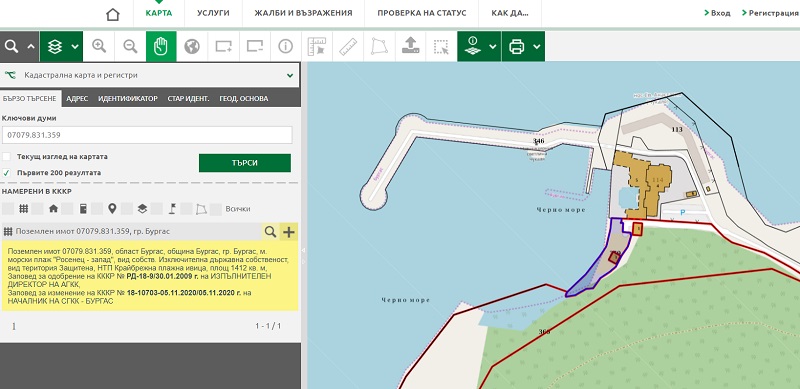
Task: Expand 'Кадастрална карта и регистри' dropdown
Action: 290,76
